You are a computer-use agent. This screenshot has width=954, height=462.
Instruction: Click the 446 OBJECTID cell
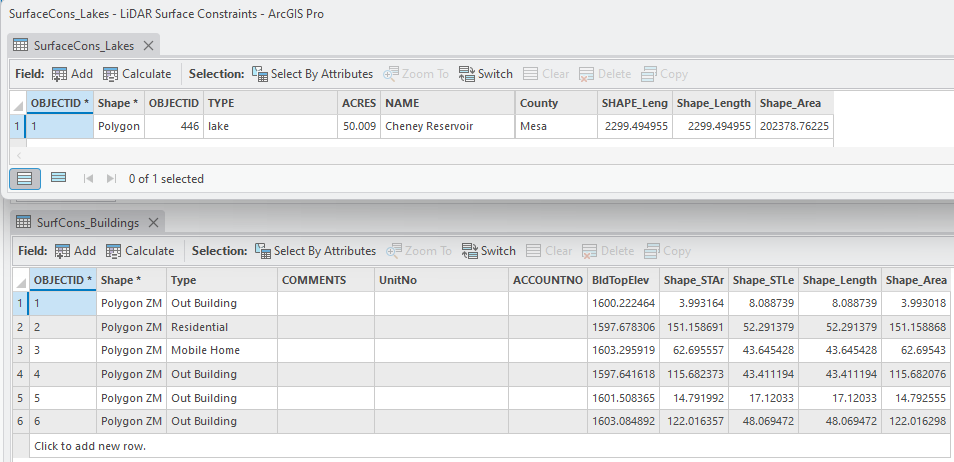(174, 127)
